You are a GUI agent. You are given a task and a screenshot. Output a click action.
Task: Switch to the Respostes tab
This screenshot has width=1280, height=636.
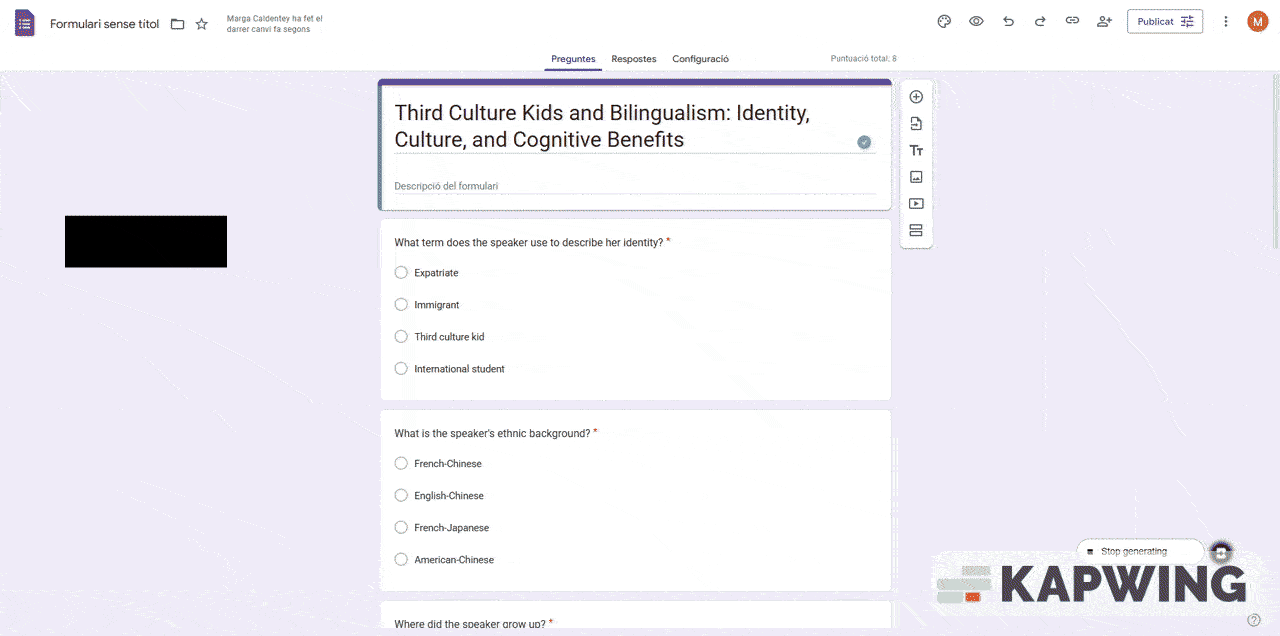click(634, 59)
